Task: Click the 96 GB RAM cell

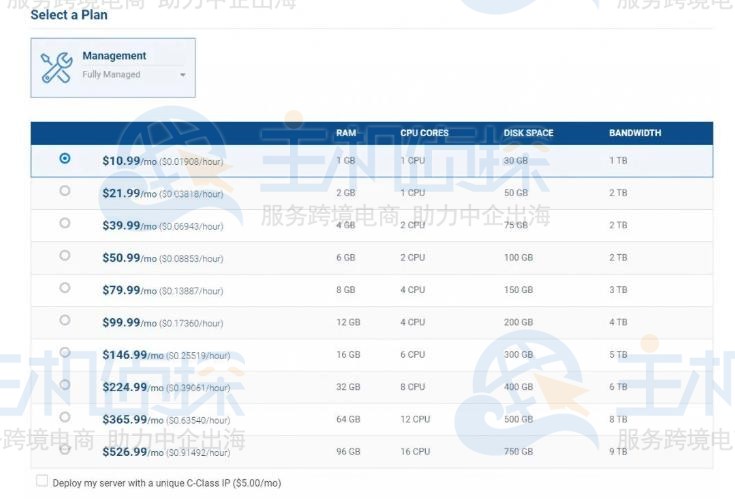Action: click(x=348, y=452)
